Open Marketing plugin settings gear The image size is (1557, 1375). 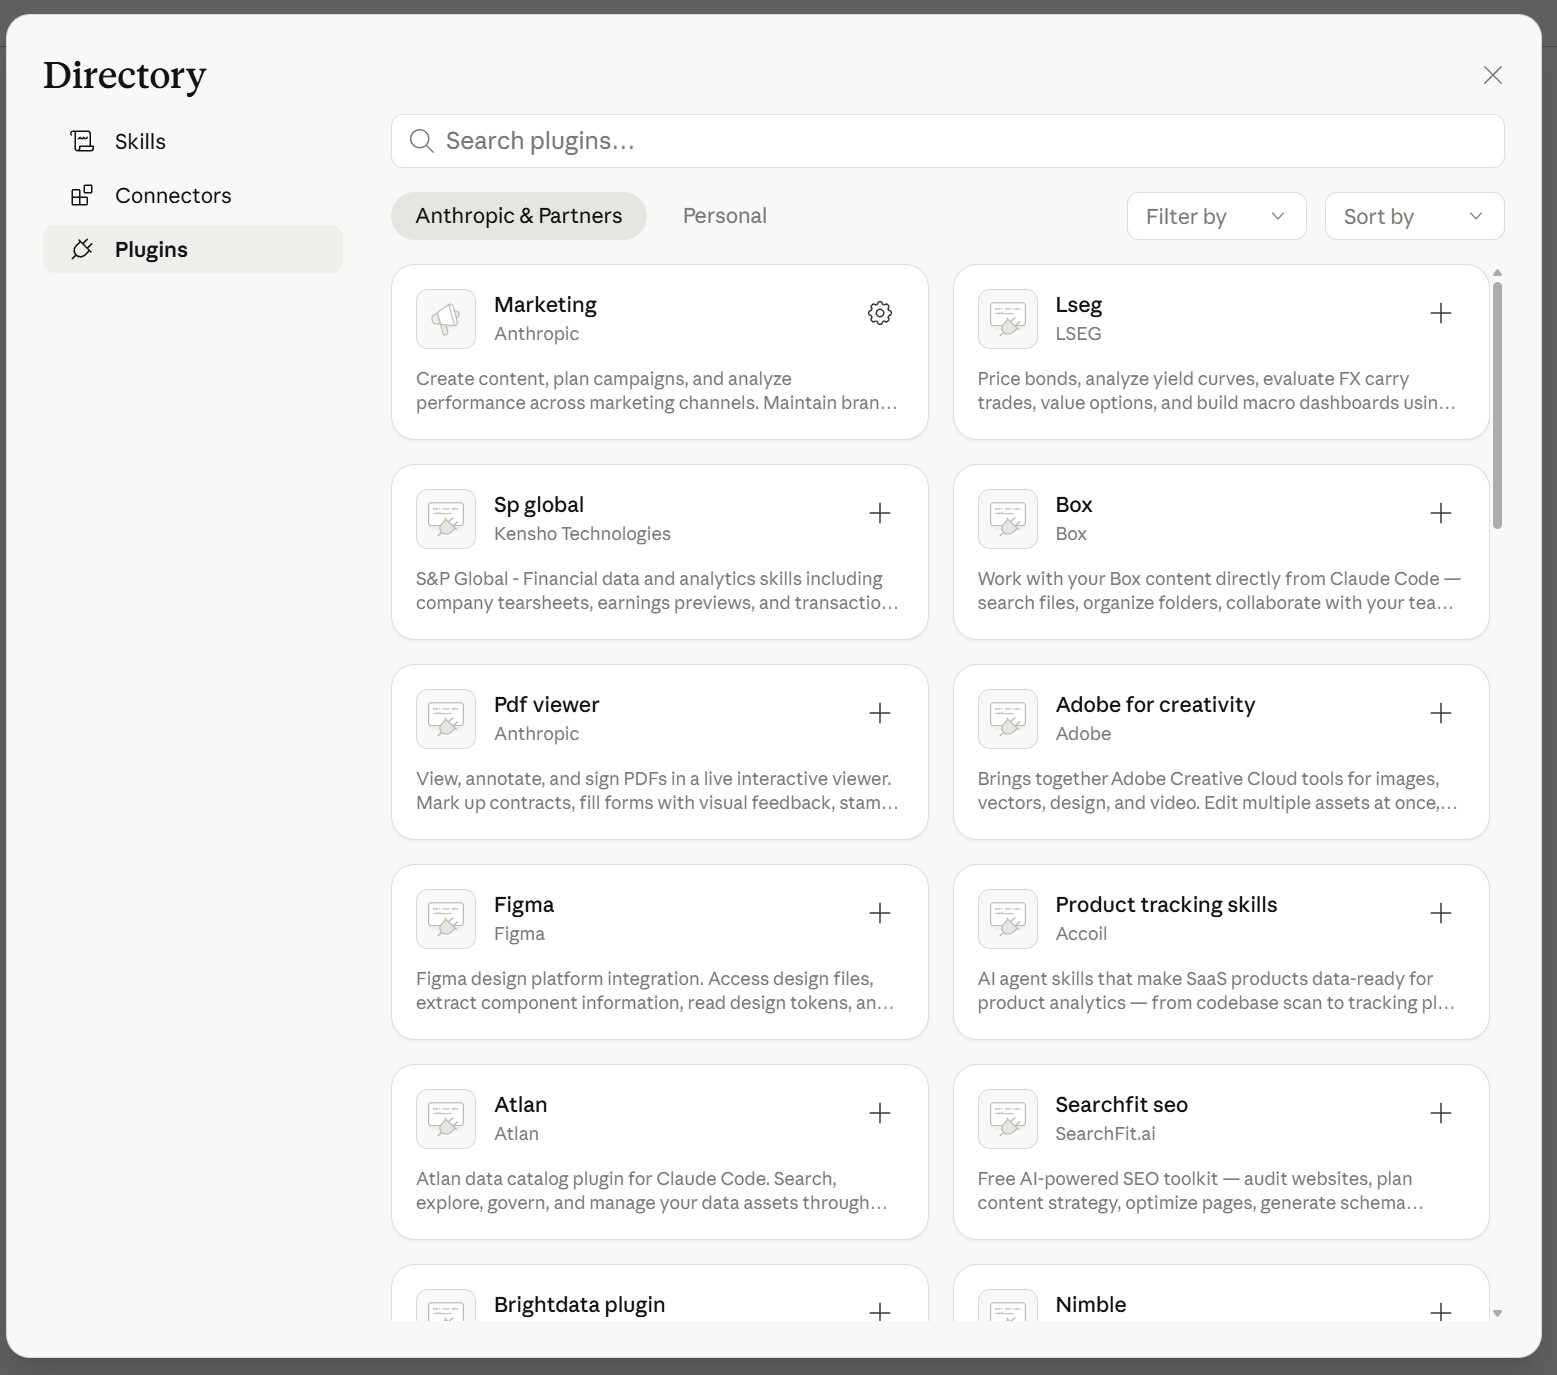point(880,313)
